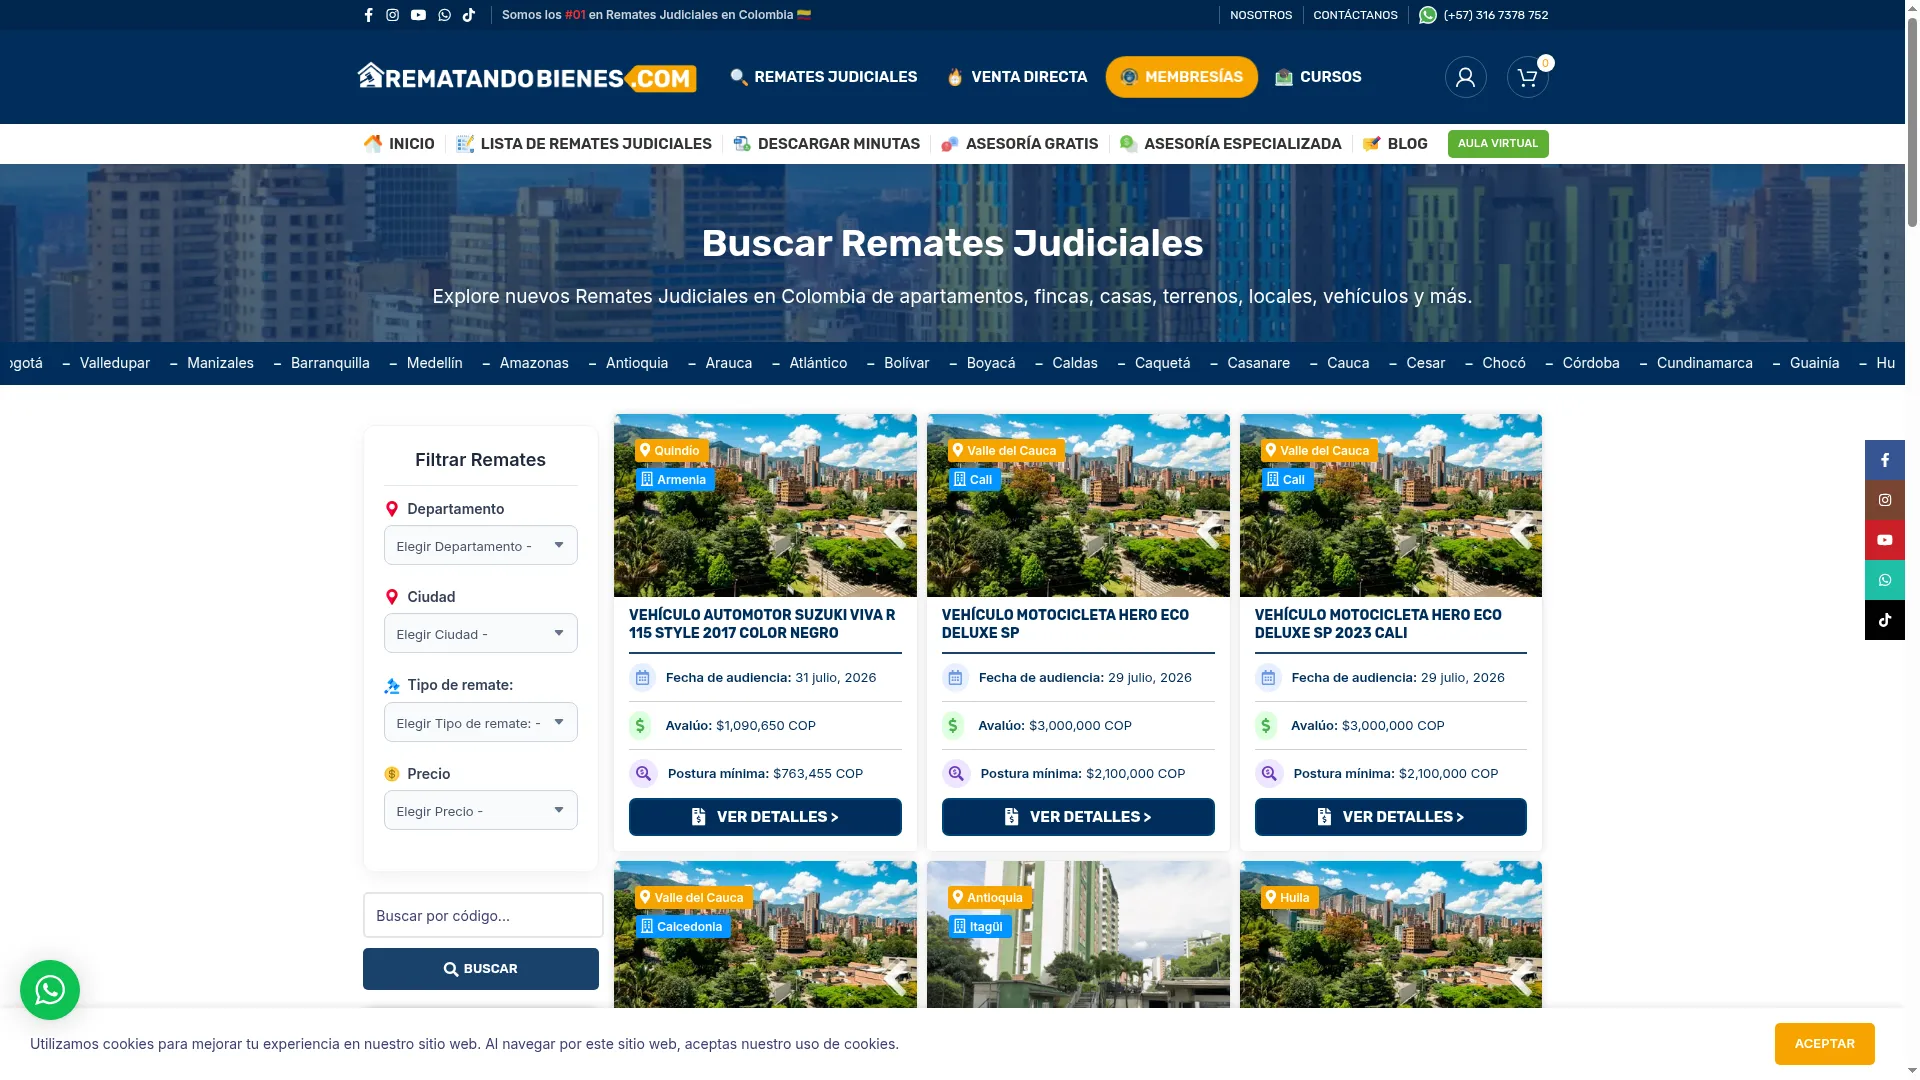Viewport: 1920px width, 1080px height.
Task: Click YouTube button in right sidebar
Action: pos(1884,540)
